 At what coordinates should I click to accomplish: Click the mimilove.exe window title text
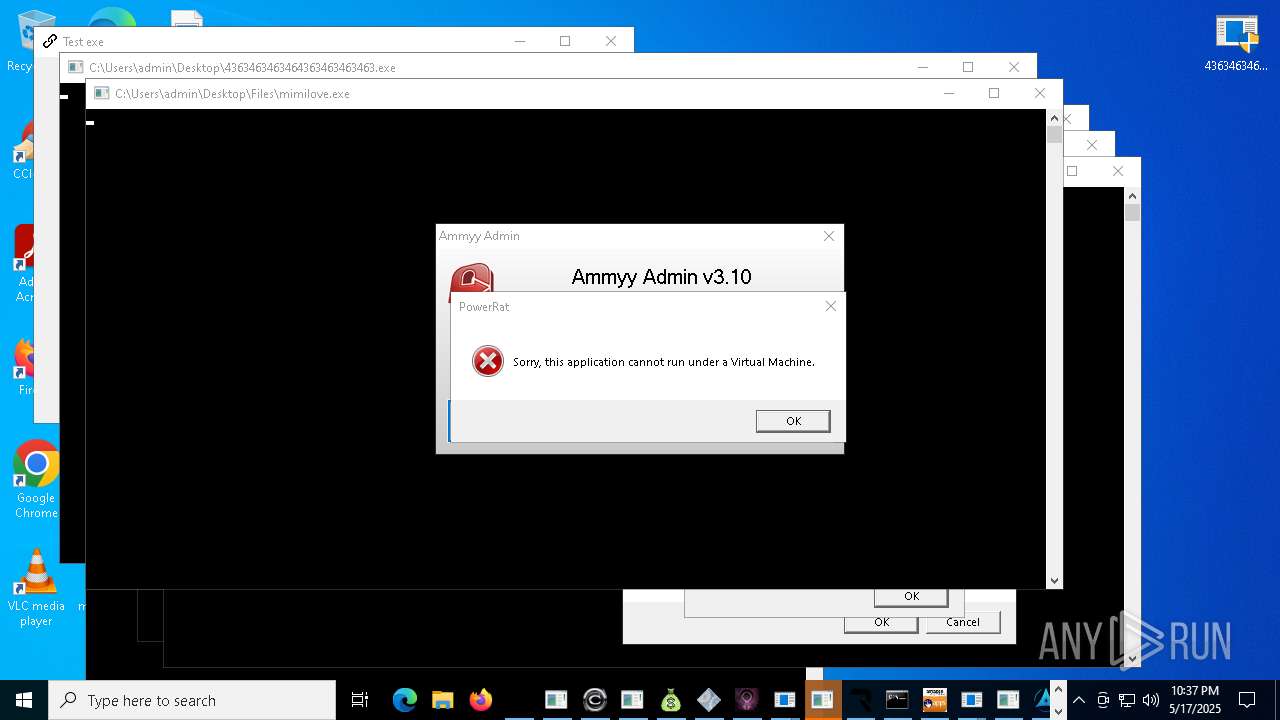[x=232, y=94]
